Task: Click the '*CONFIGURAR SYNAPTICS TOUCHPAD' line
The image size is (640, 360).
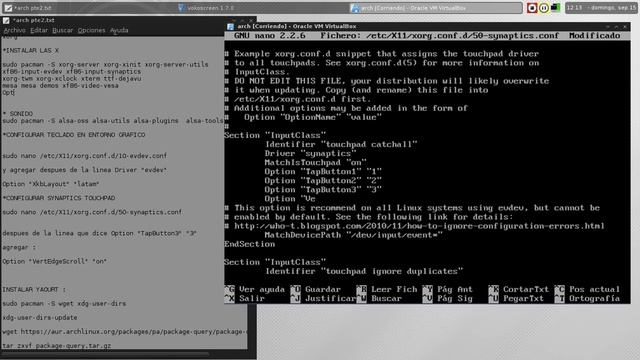Action: click(x=59, y=198)
